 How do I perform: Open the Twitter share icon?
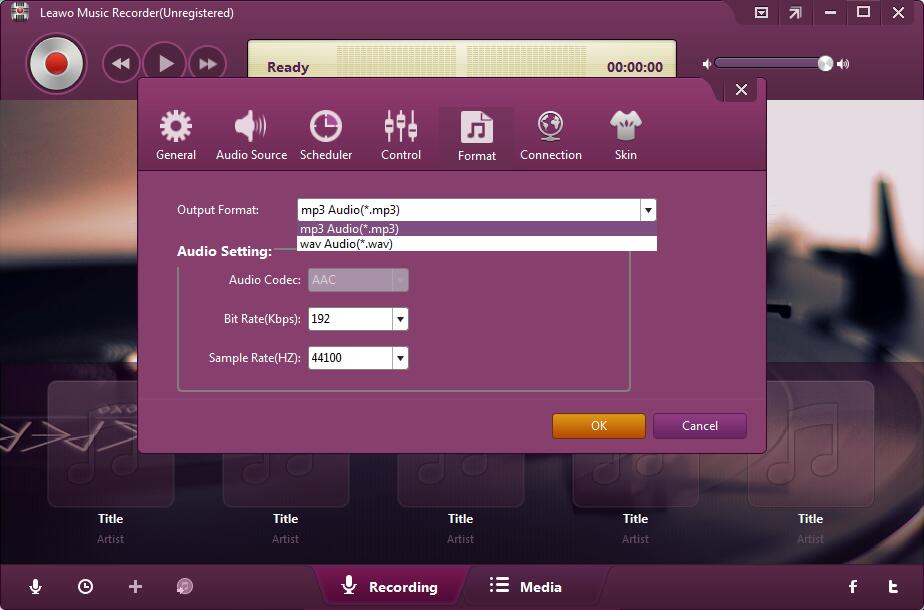coord(893,586)
